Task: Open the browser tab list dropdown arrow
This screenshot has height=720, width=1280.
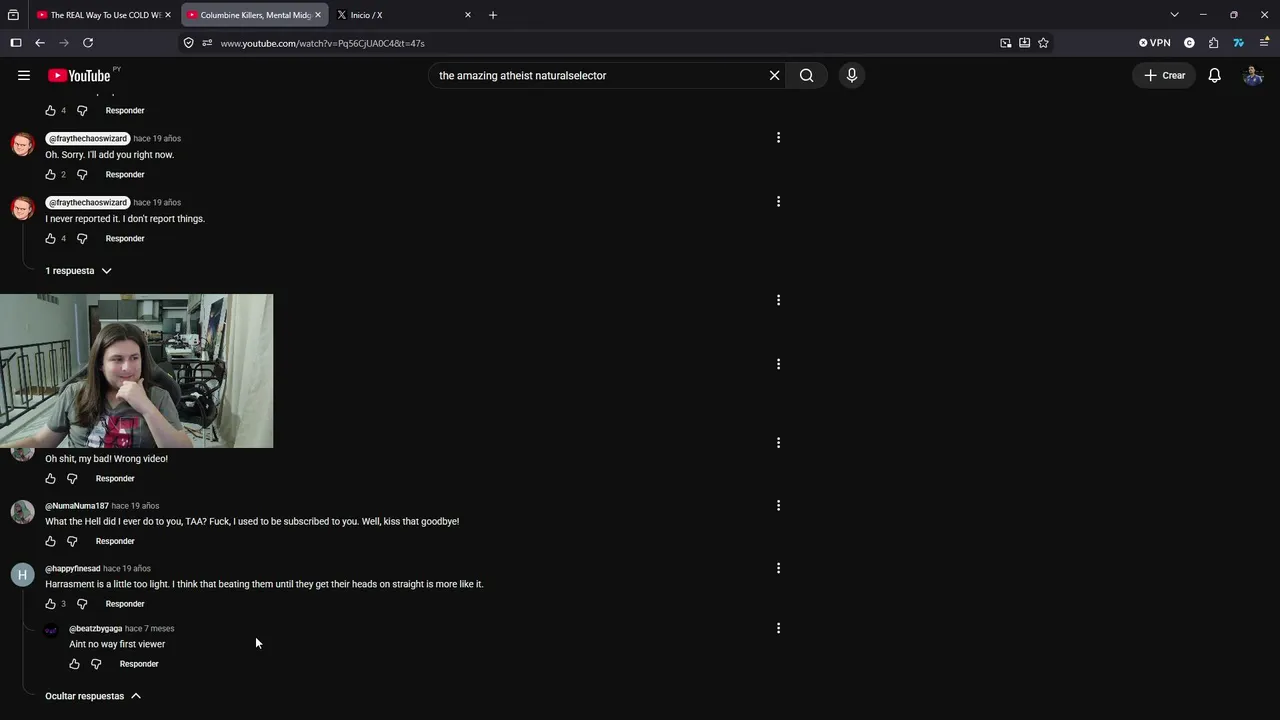Action: [1174, 15]
